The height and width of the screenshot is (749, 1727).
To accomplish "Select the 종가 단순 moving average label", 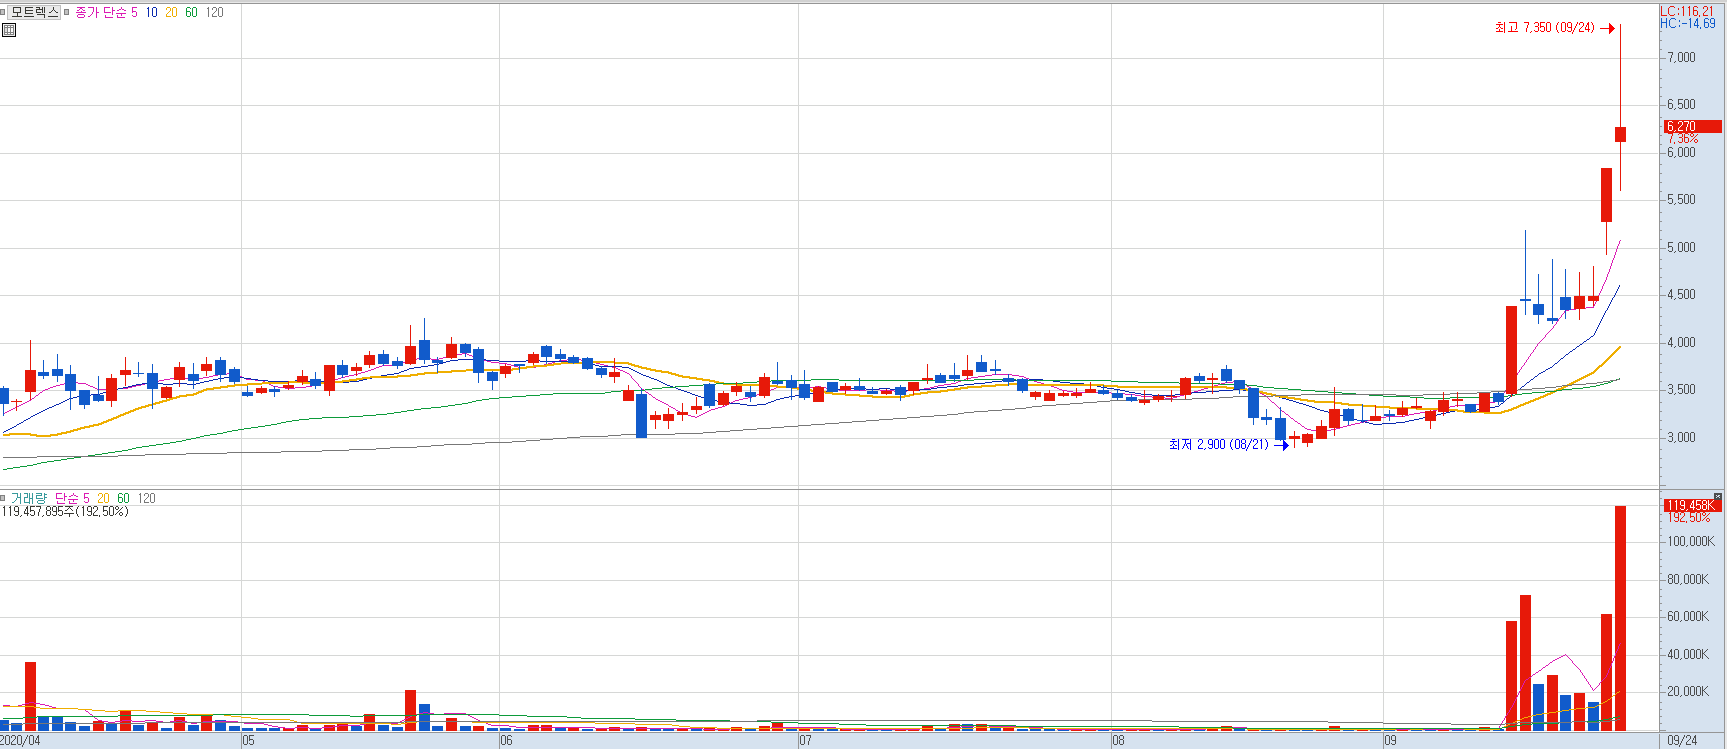I will click(x=101, y=13).
